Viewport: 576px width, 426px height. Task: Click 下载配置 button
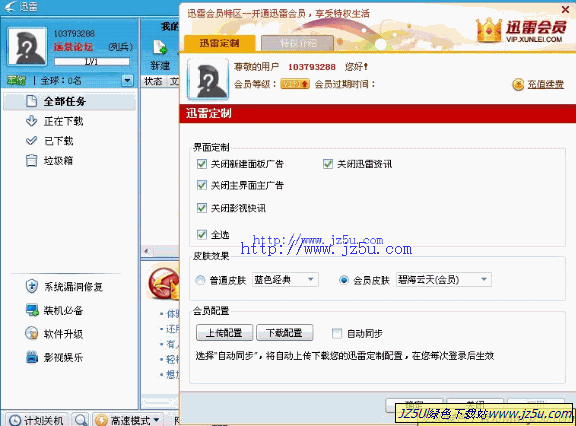[x=284, y=333]
